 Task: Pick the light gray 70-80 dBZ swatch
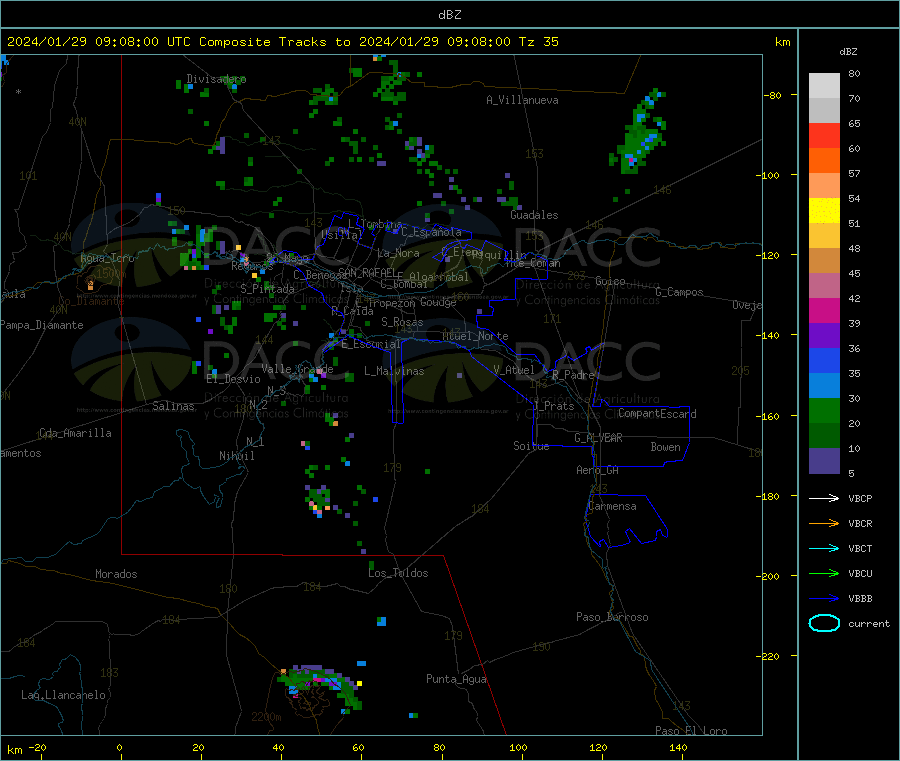click(824, 86)
